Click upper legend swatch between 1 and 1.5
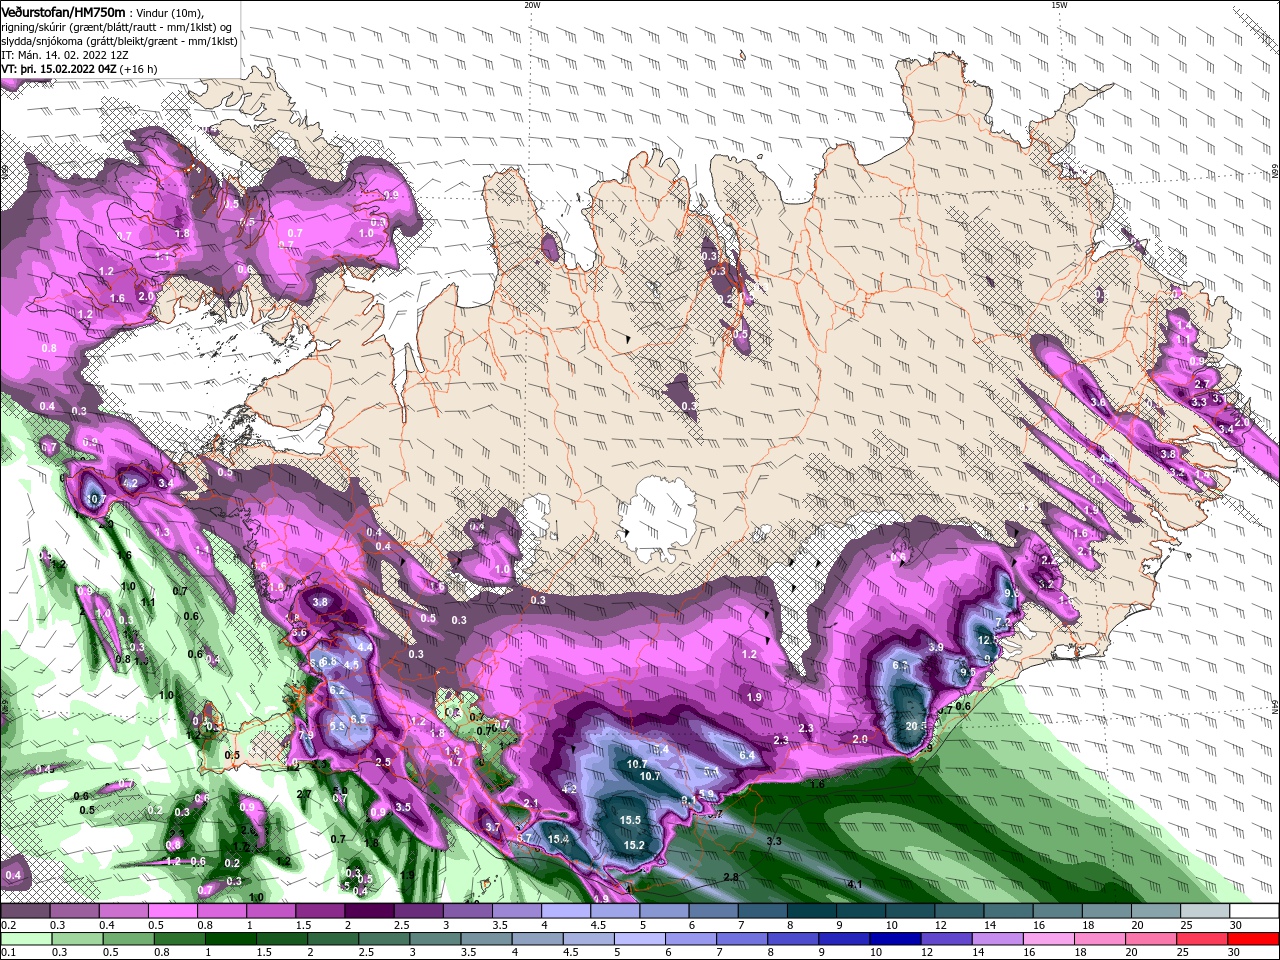This screenshot has width=1280, height=960. pyautogui.click(x=270, y=911)
